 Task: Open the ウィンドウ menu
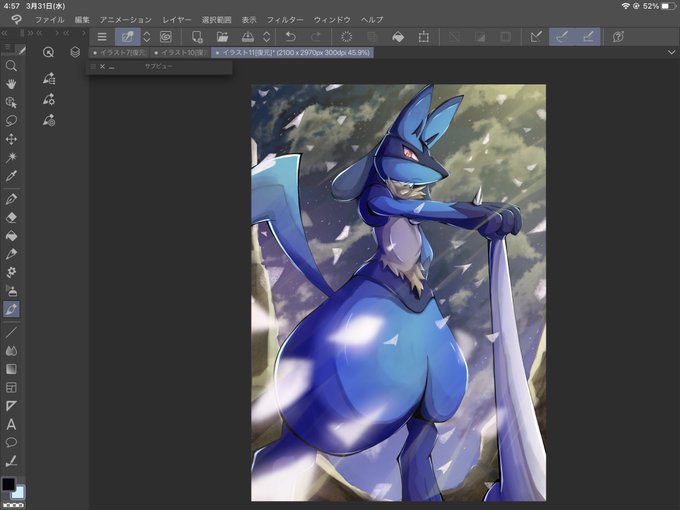coord(332,20)
